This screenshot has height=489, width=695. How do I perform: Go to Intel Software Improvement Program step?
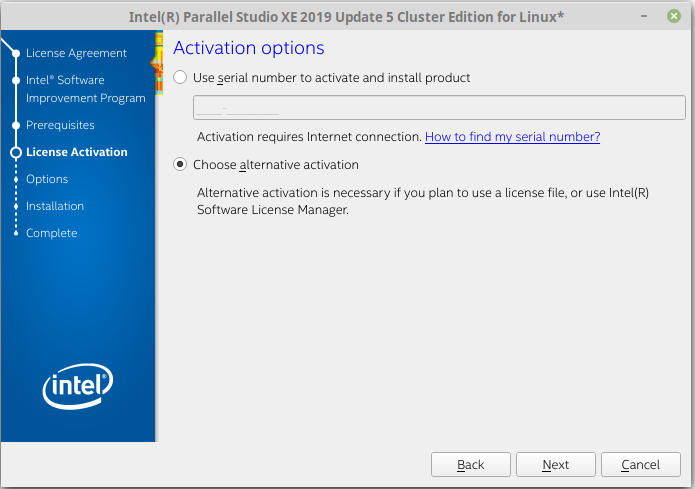(x=85, y=89)
